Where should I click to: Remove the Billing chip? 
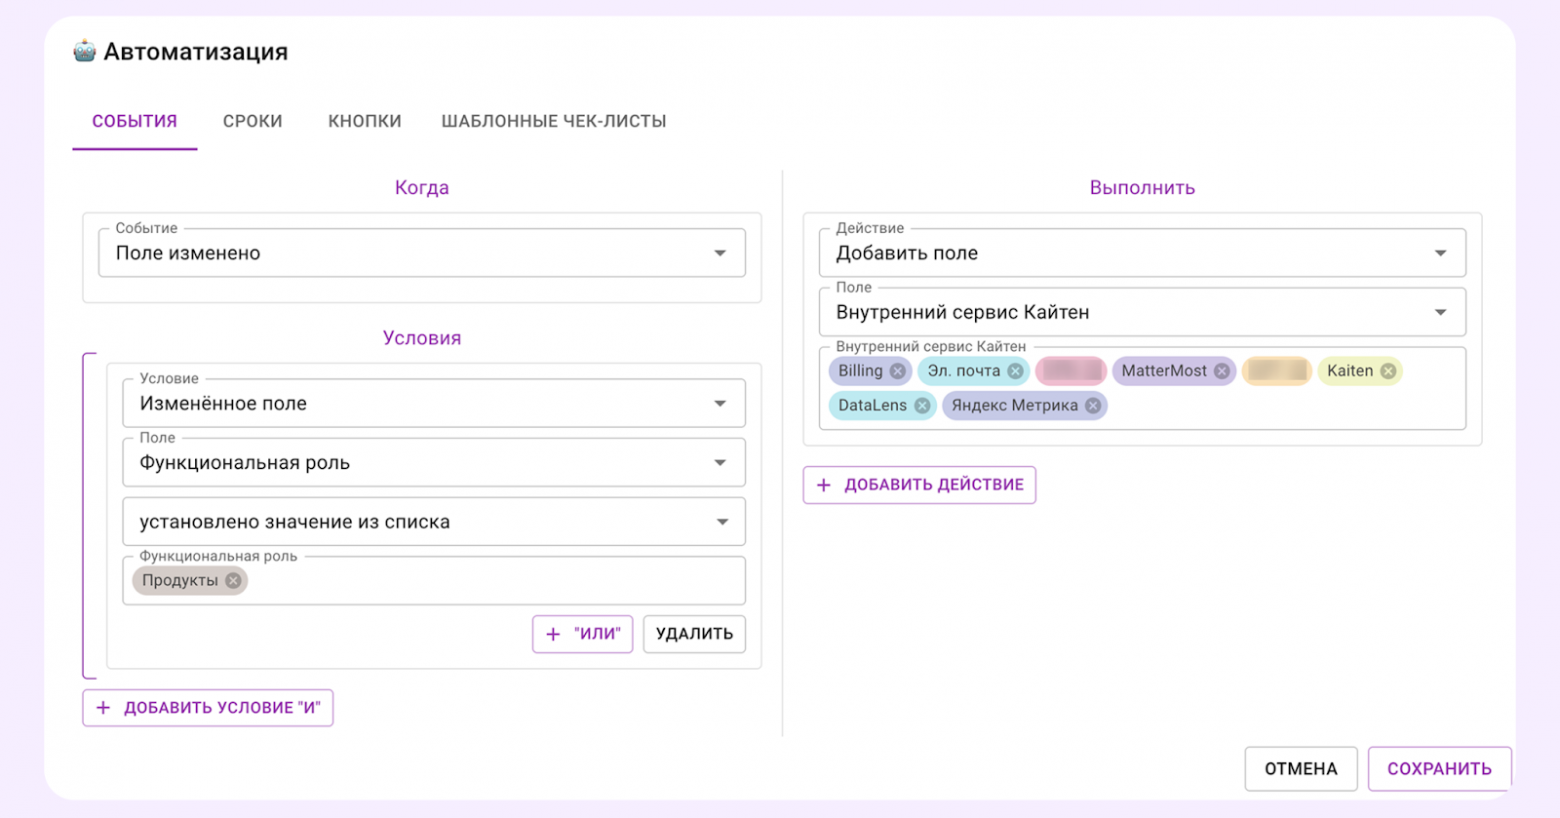(x=897, y=371)
